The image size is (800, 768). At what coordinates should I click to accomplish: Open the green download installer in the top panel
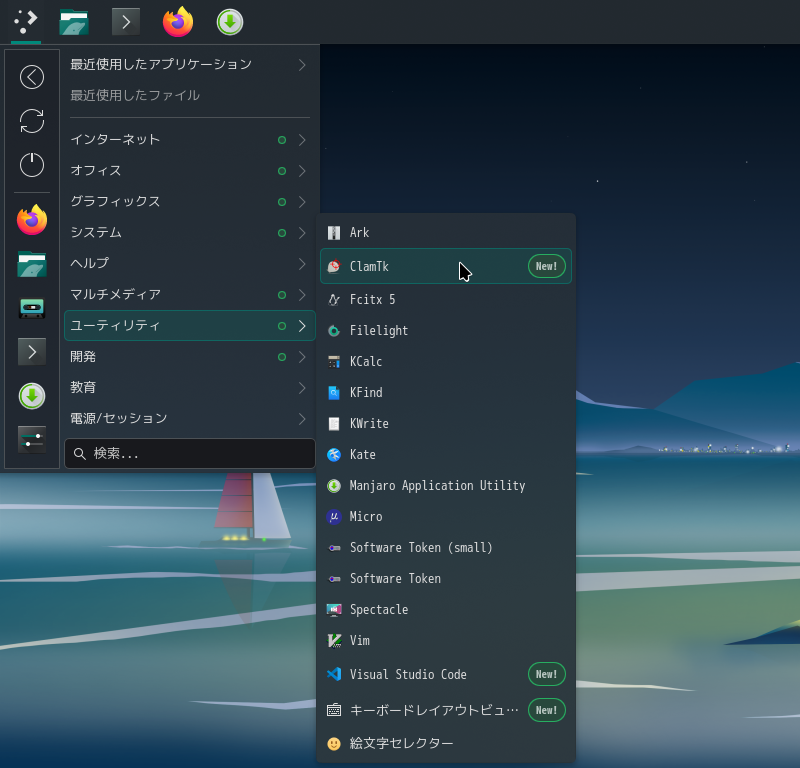pos(230,22)
